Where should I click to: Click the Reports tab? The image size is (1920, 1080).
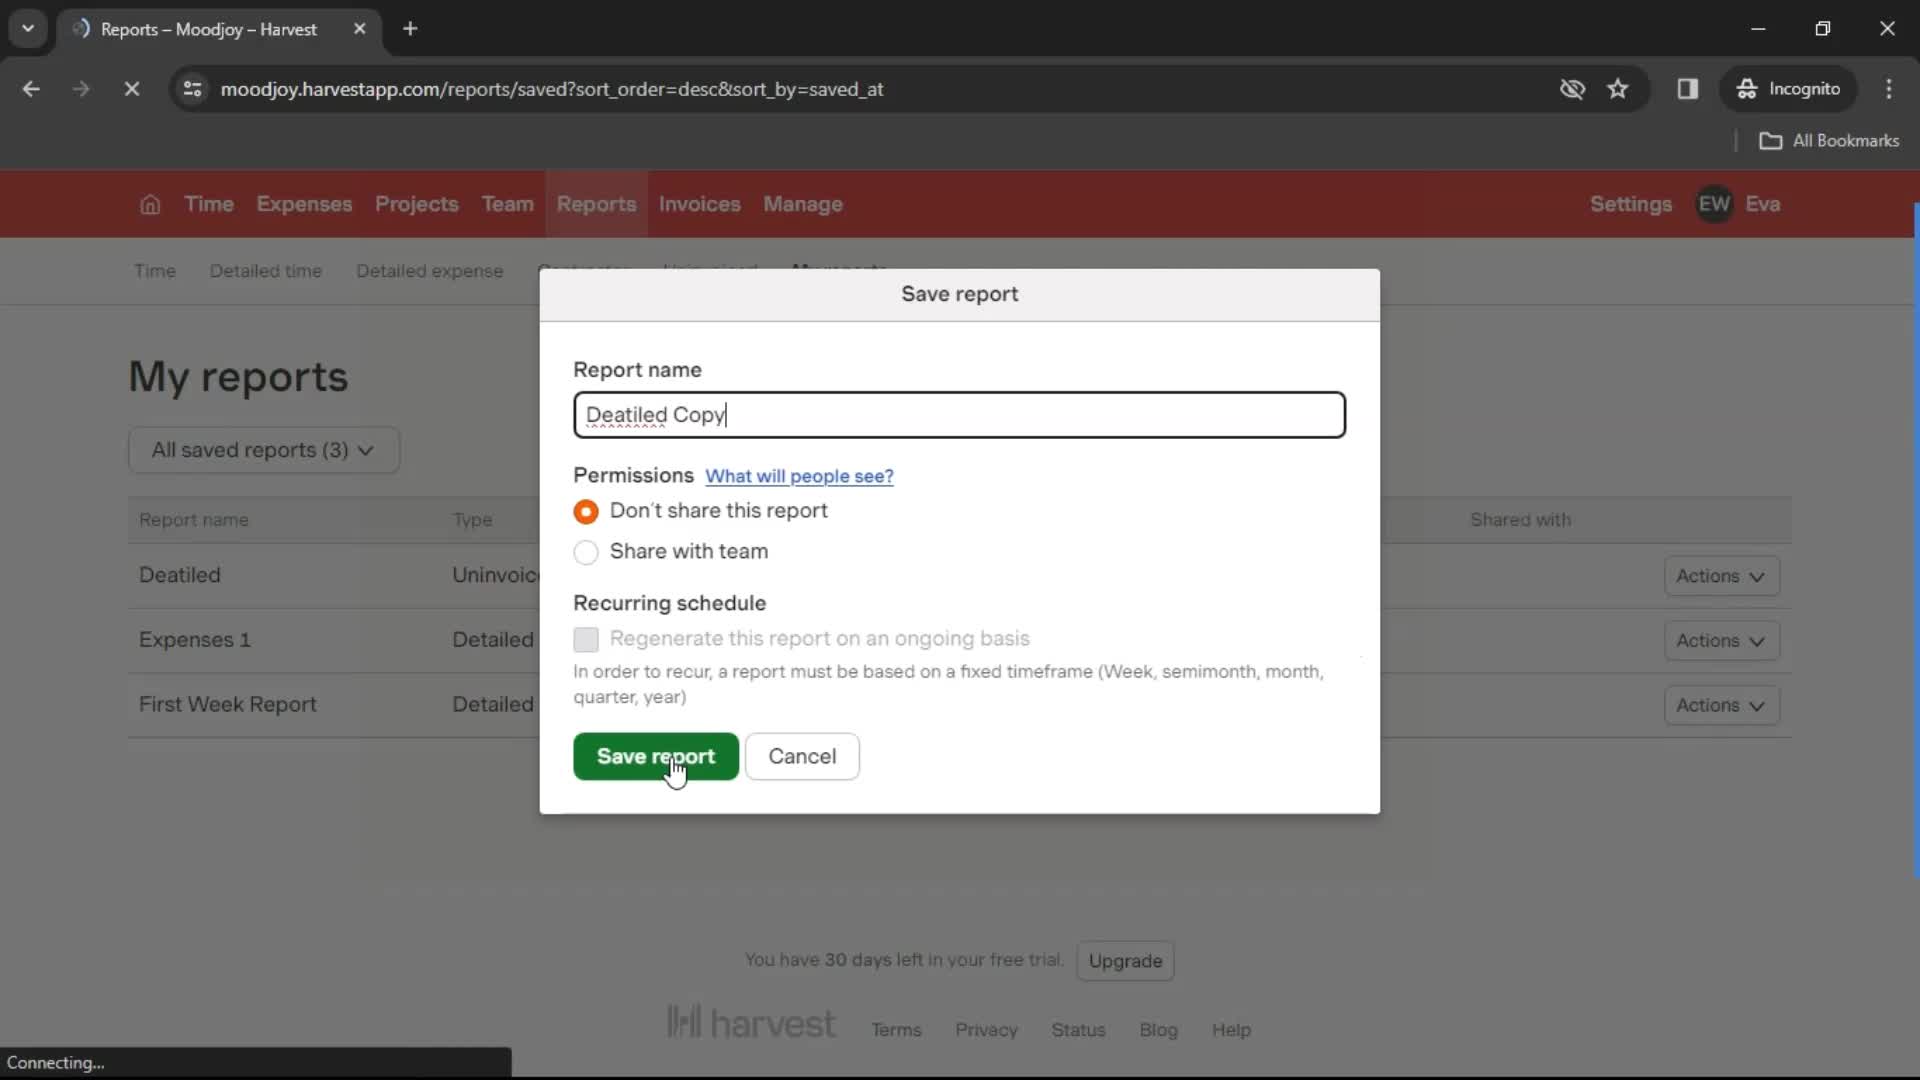coord(596,203)
